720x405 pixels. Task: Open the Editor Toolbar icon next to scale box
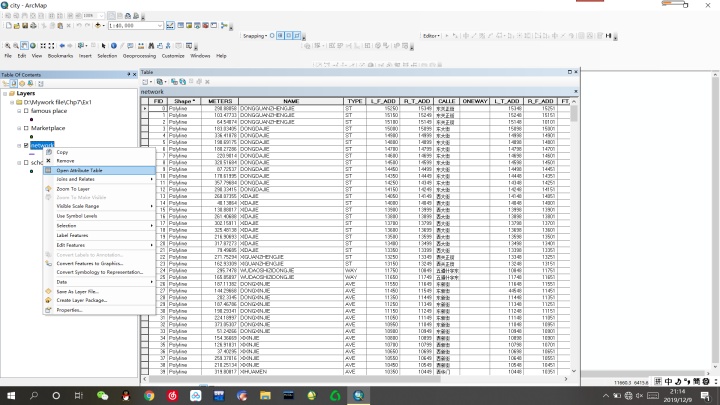point(170,26)
